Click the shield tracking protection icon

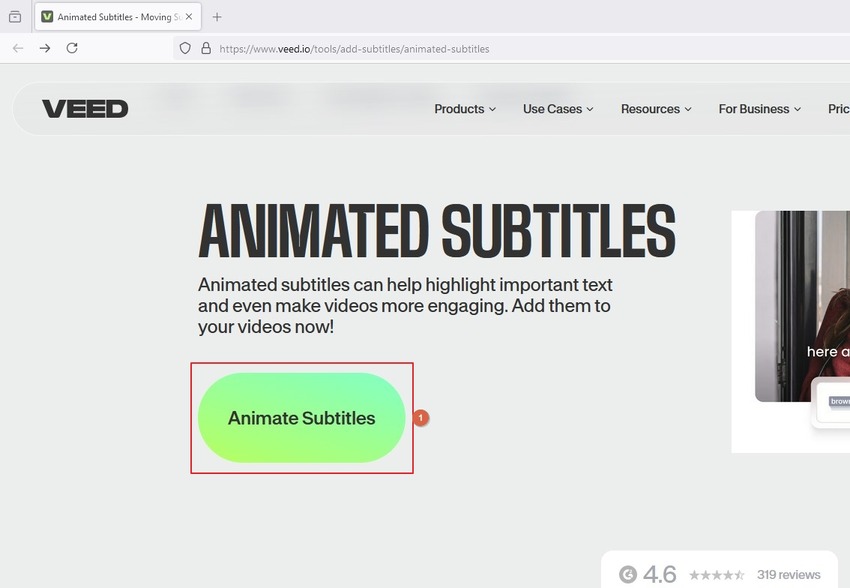185,48
